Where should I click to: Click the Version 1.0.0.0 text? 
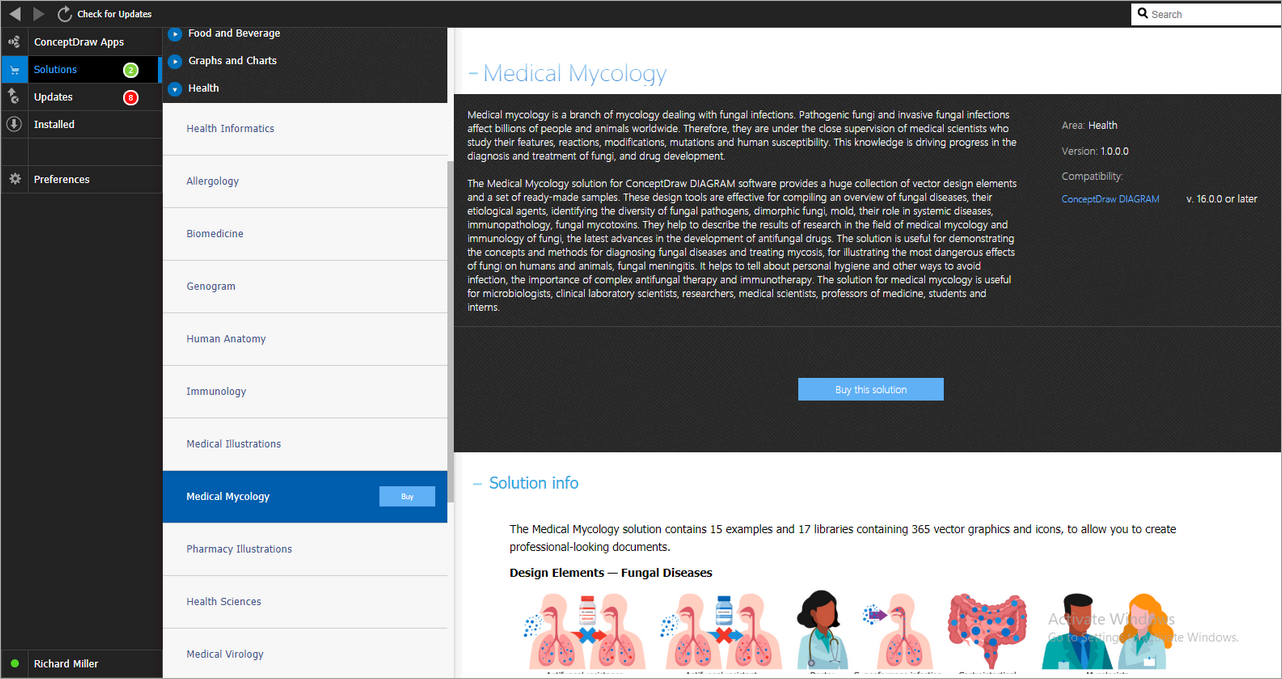[1095, 151]
